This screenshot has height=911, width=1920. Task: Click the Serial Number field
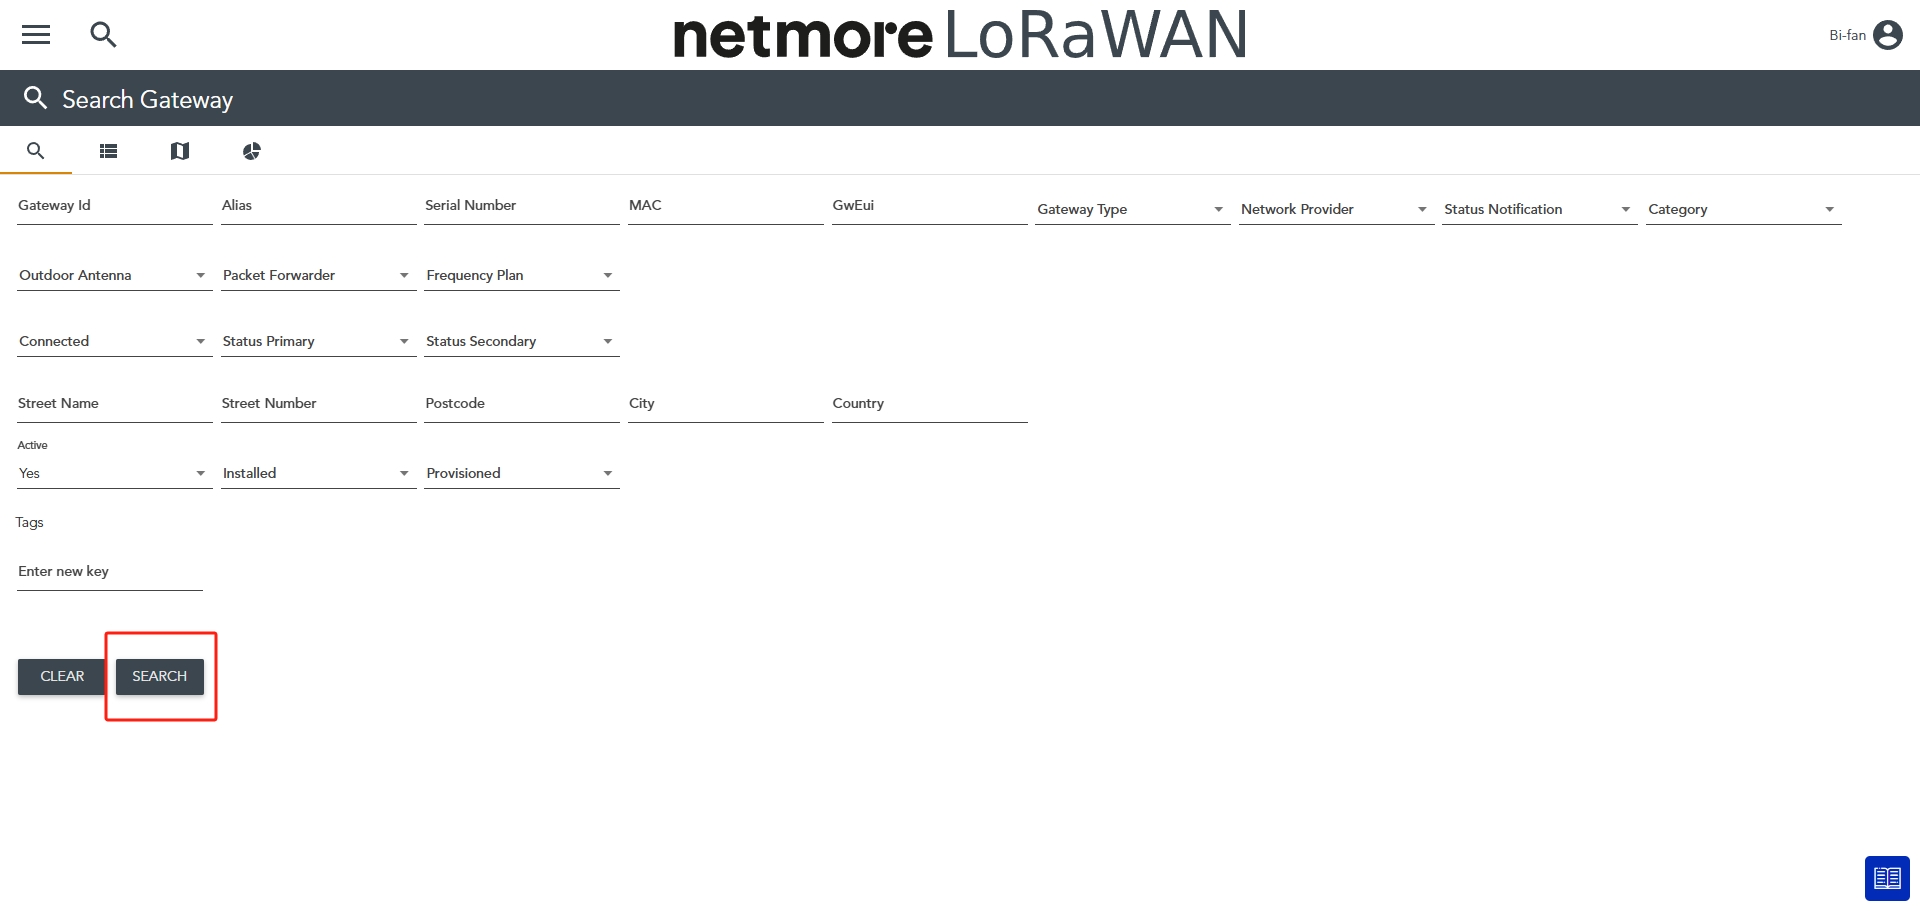point(522,206)
